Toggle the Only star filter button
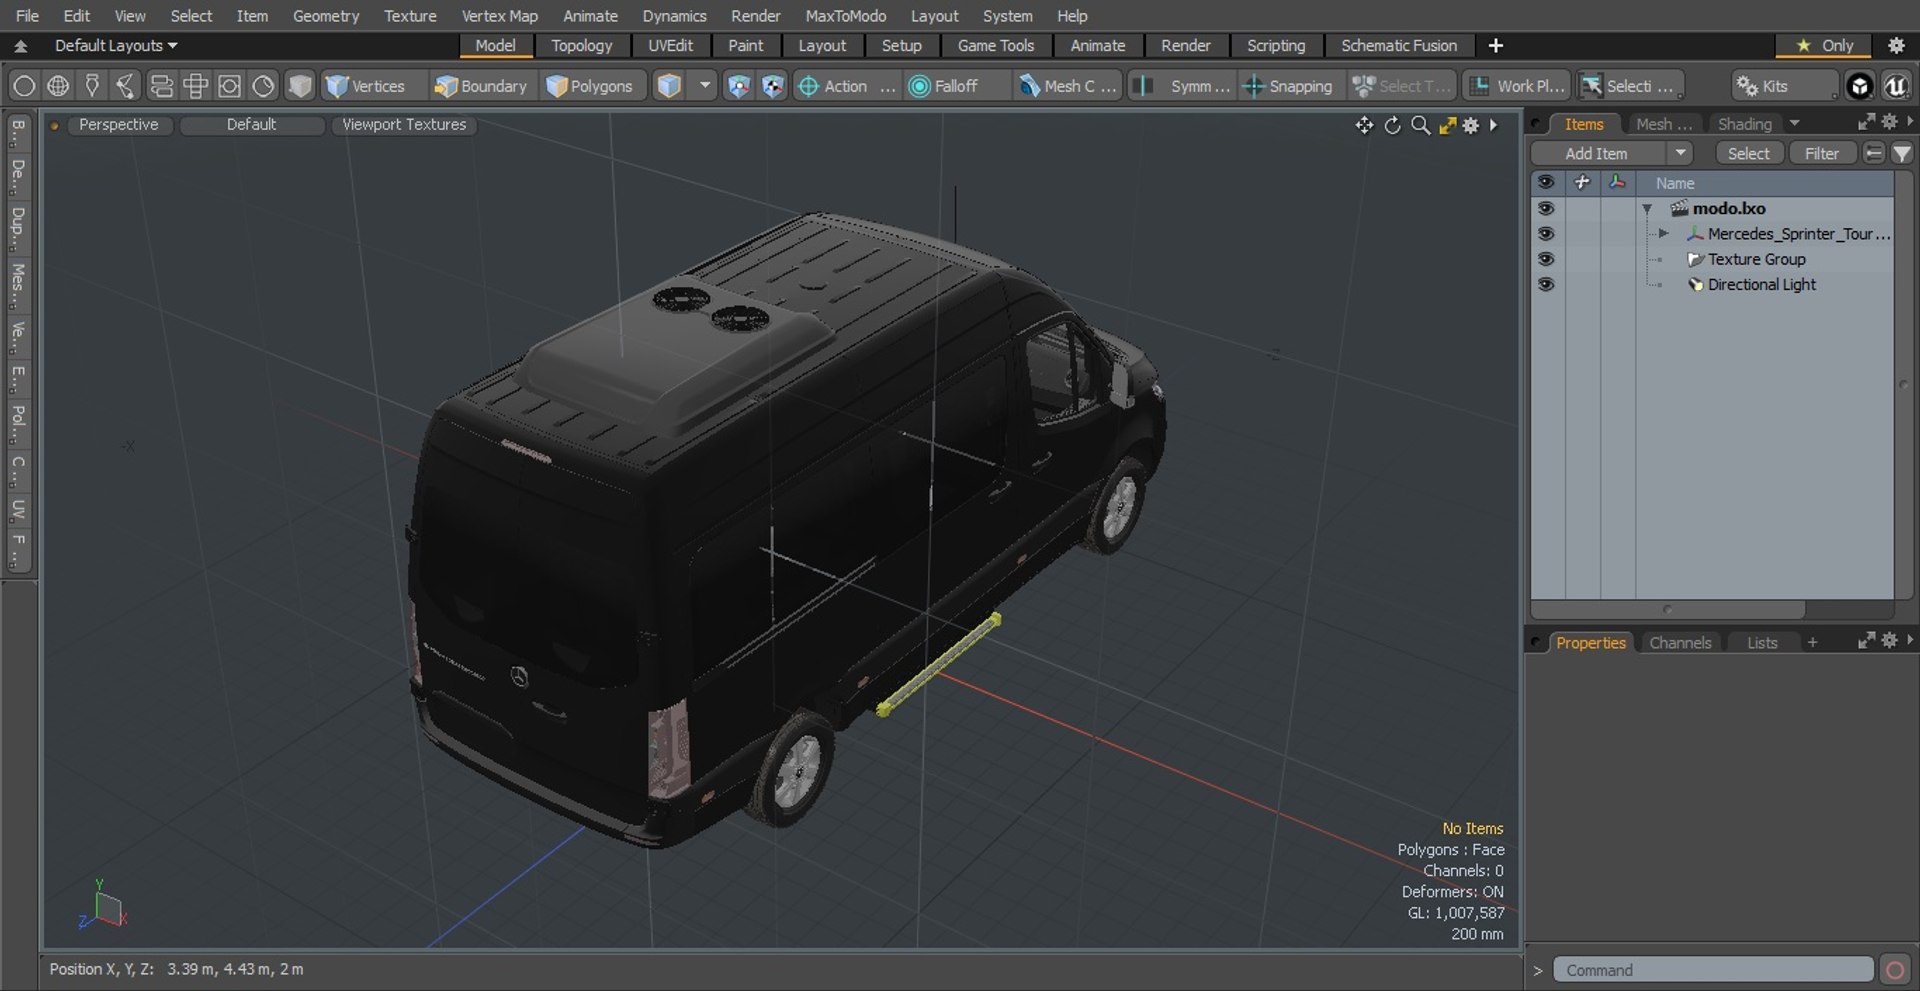The height and width of the screenshot is (991, 1920). [x=1825, y=45]
